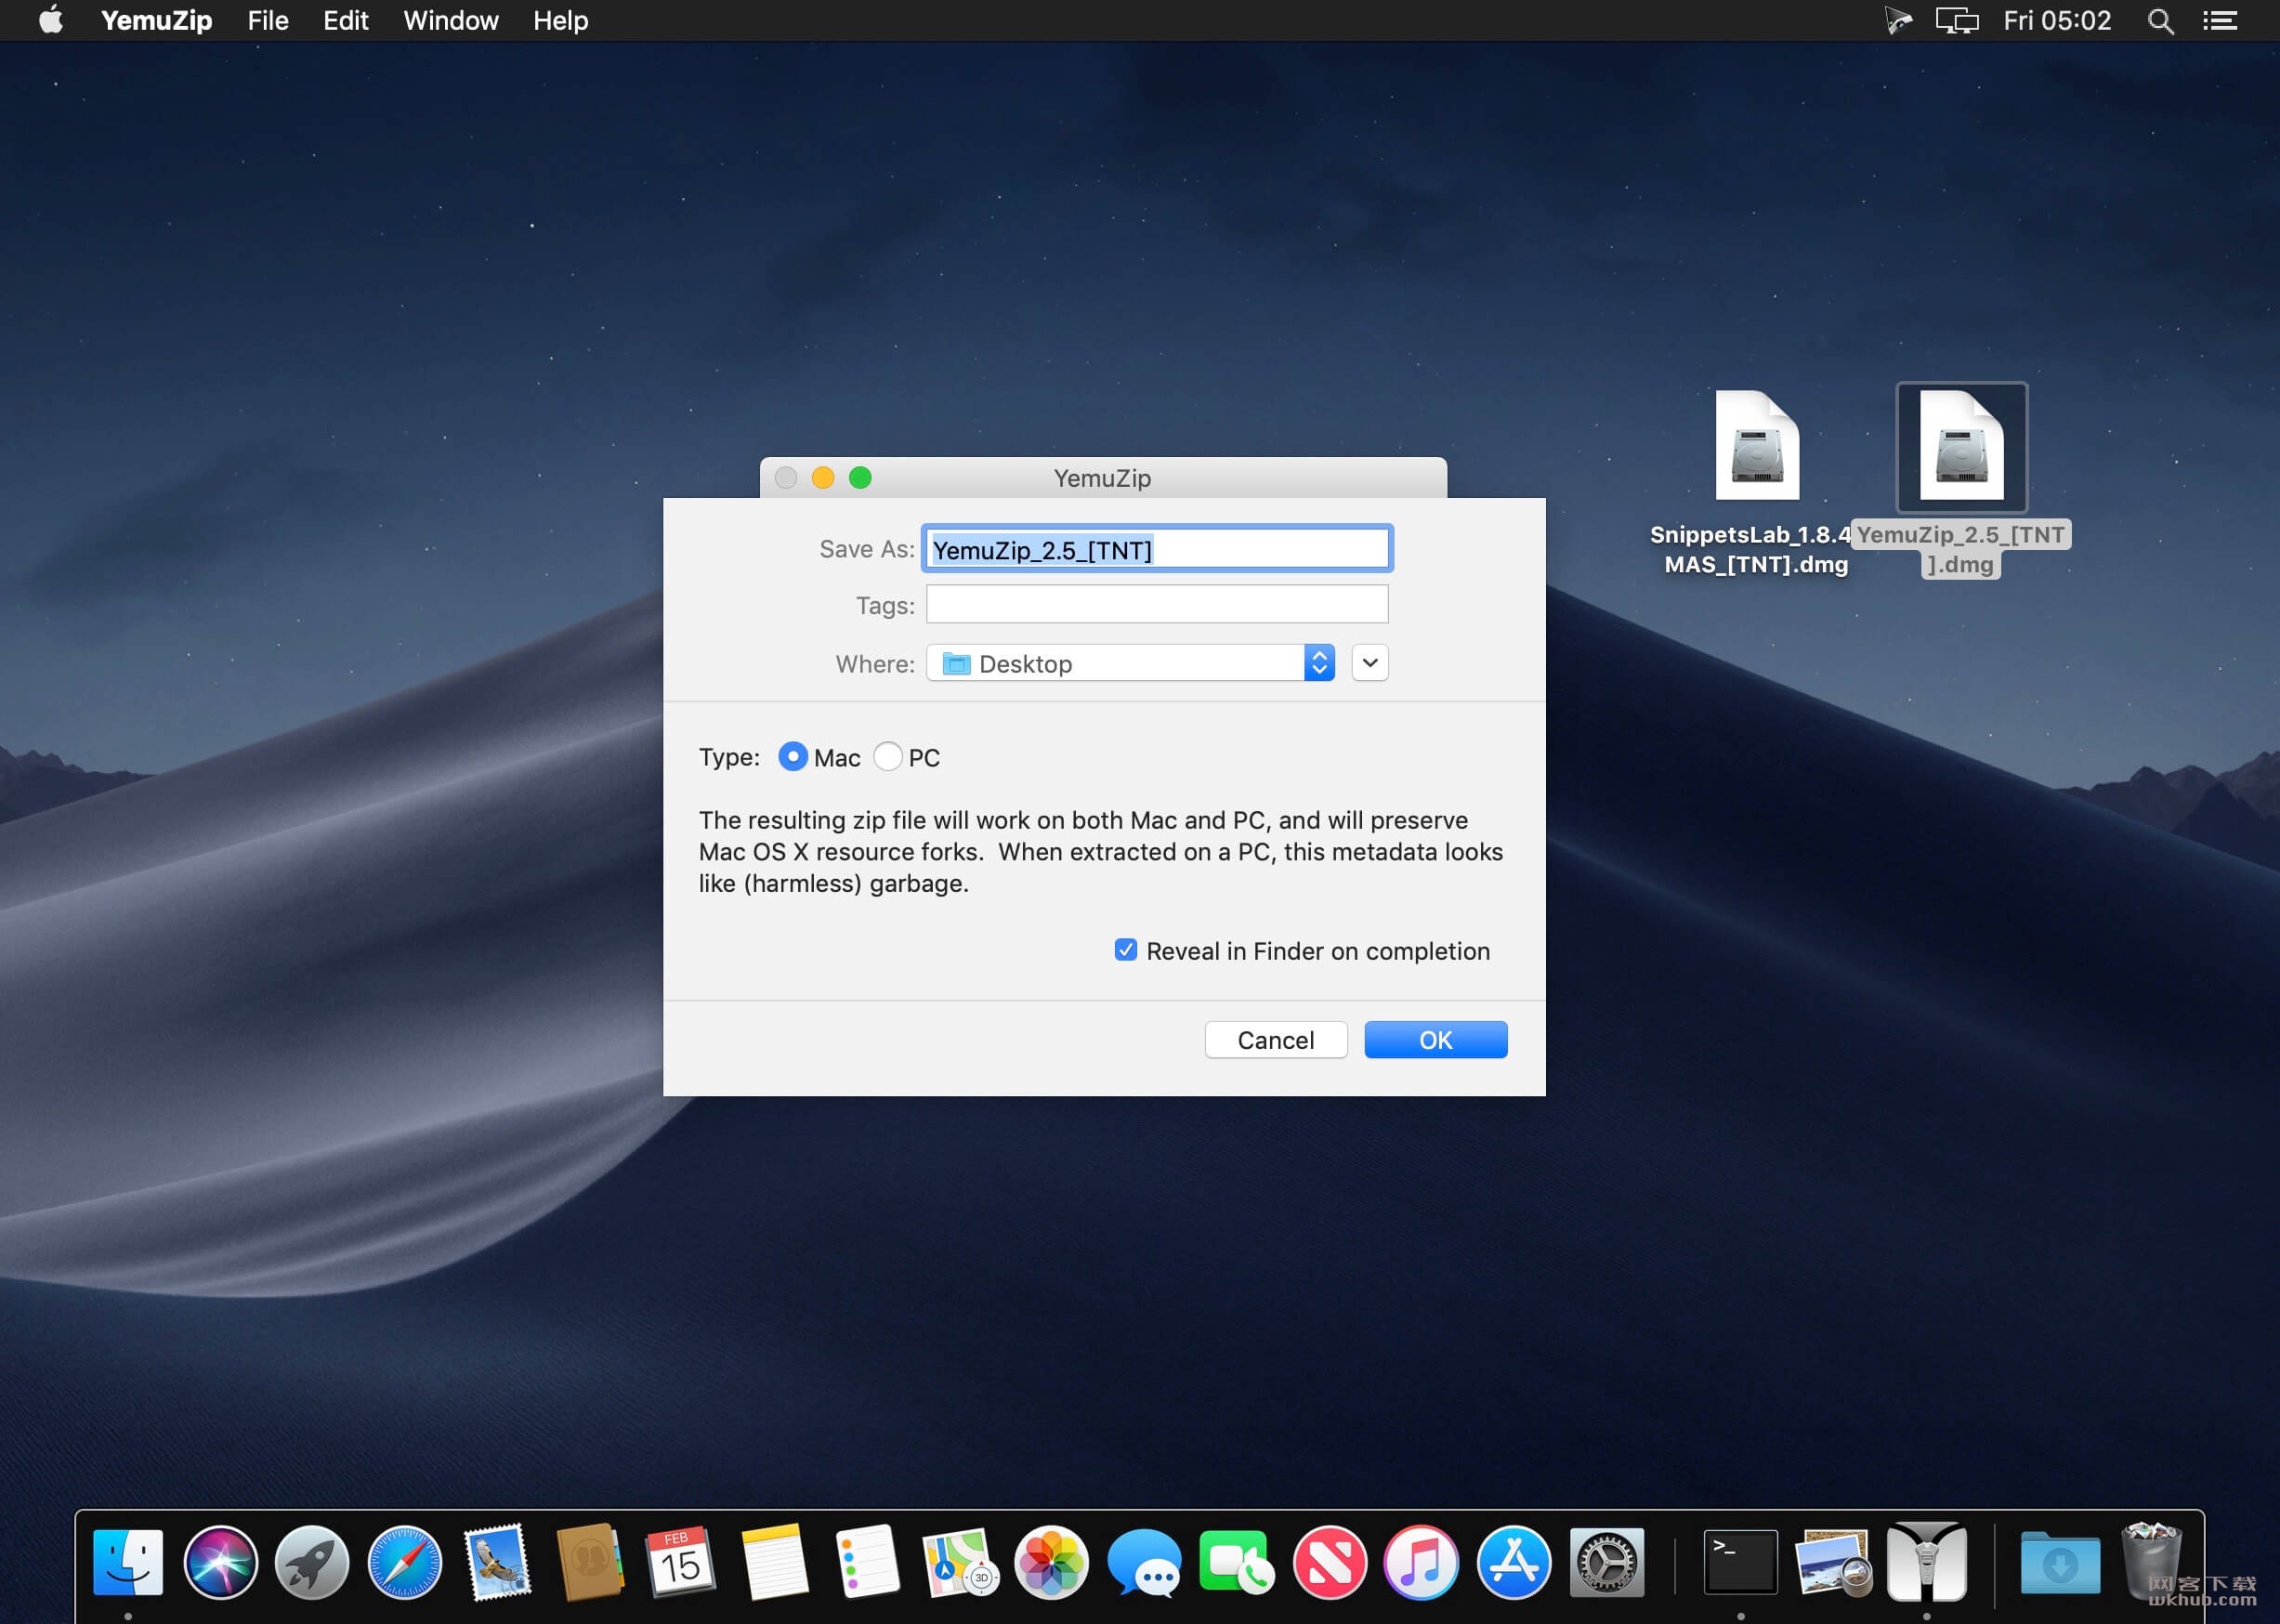Image resolution: width=2280 pixels, height=1624 pixels.
Task: Launch Siri from the Dock
Action: (x=220, y=1562)
